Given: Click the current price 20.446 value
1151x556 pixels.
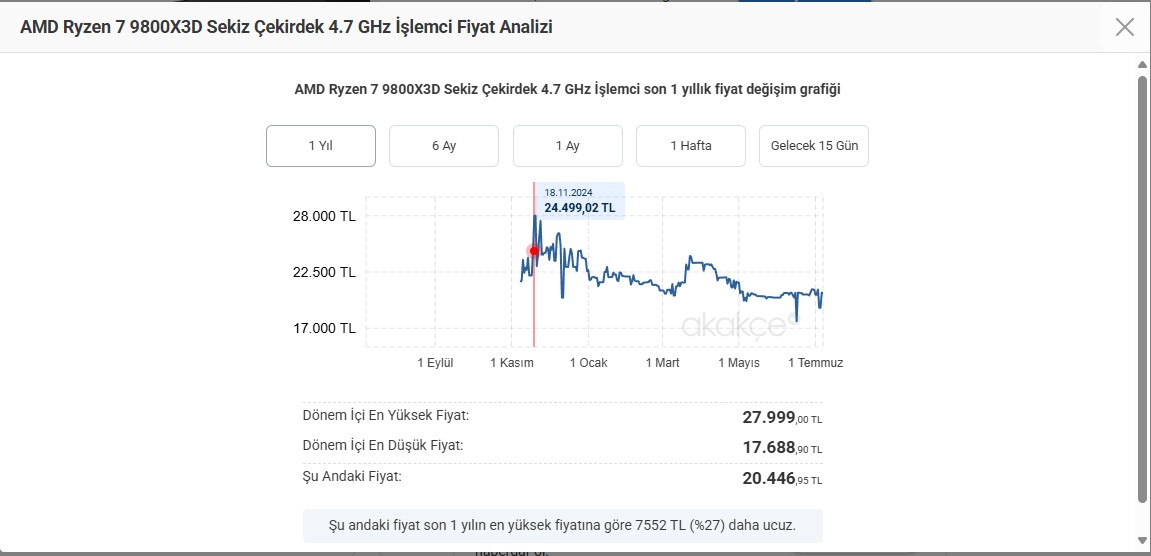Looking at the screenshot, I should point(783,479).
